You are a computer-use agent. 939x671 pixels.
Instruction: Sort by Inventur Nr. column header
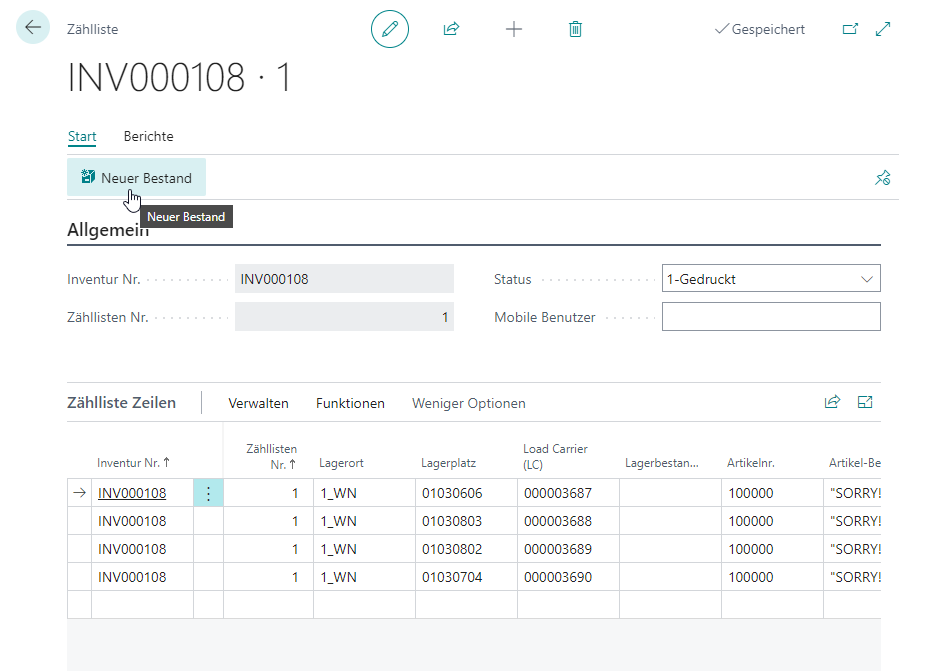(x=133, y=463)
